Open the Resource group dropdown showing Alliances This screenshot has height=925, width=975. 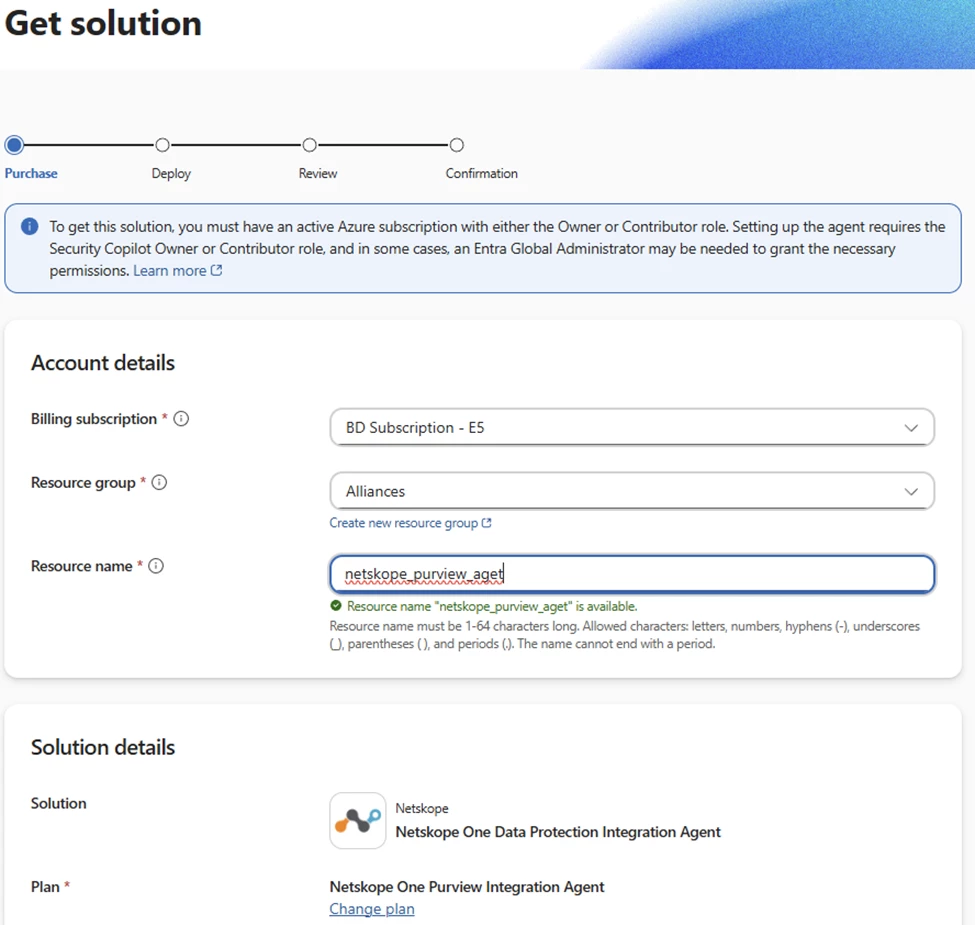pyautogui.click(x=632, y=491)
